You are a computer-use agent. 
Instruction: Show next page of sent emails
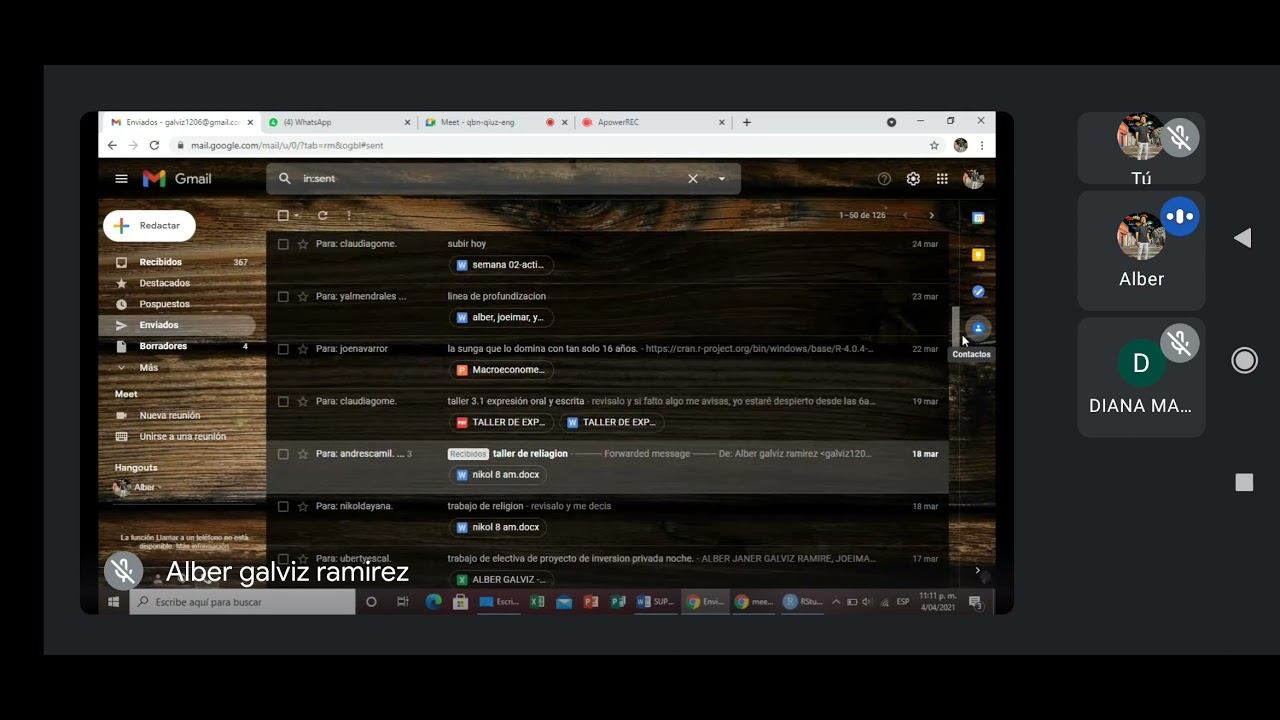click(931, 215)
